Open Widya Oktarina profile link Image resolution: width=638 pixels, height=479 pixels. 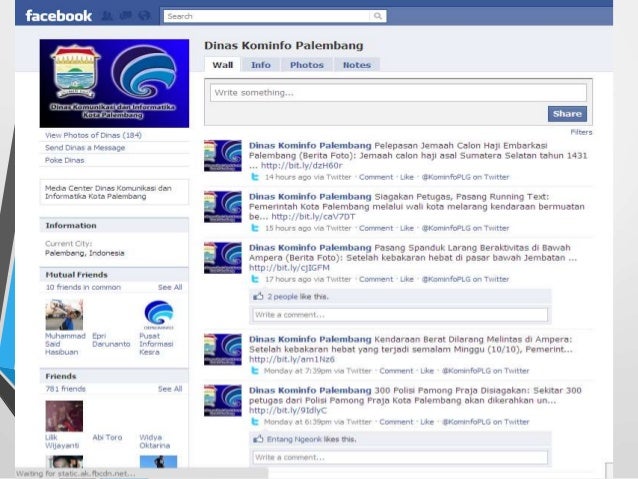click(x=155, y=442)
